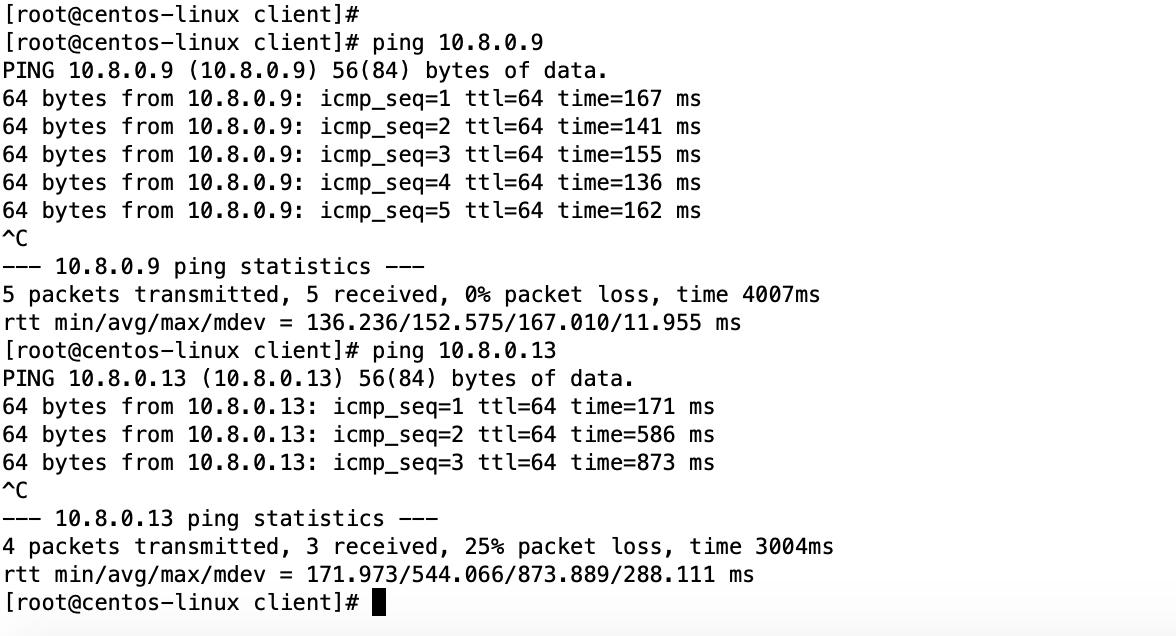Image resolution: width=1176 pixels, height=636 pixels.
Task: Click the 'time=167 ms' ping reply
Action: [629, 99]
